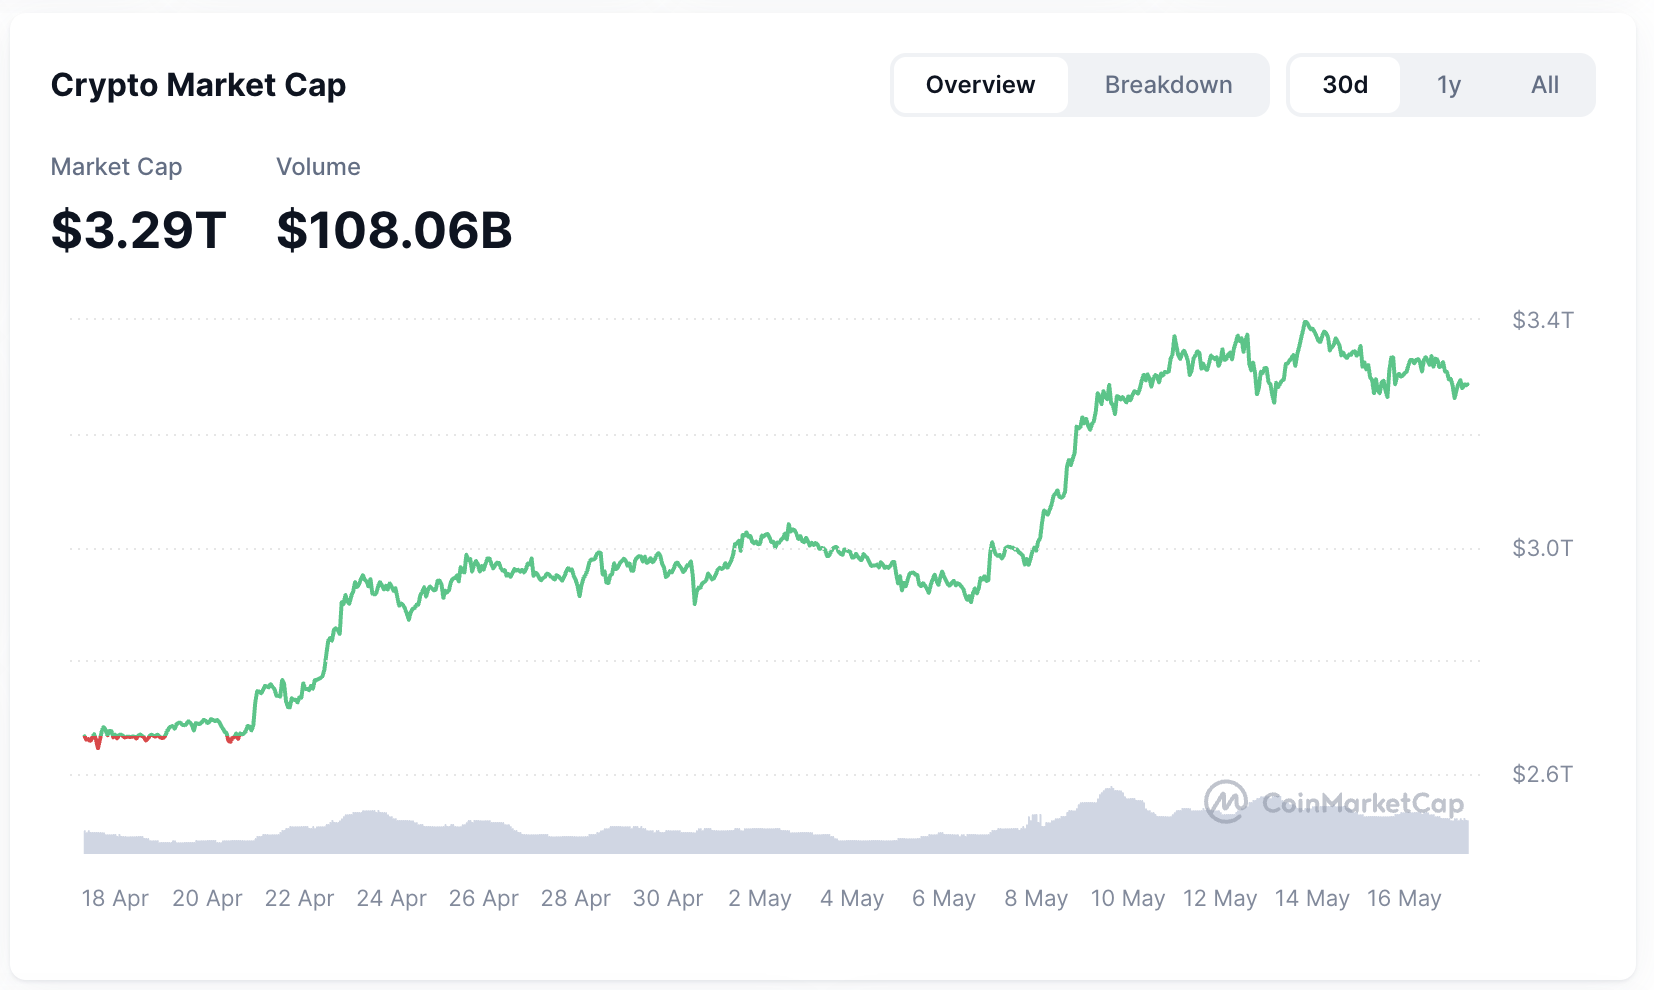The height and width of the screenshot is (990, 1654).
Task: Click the $3.29T market cap value
Action: 139,230
